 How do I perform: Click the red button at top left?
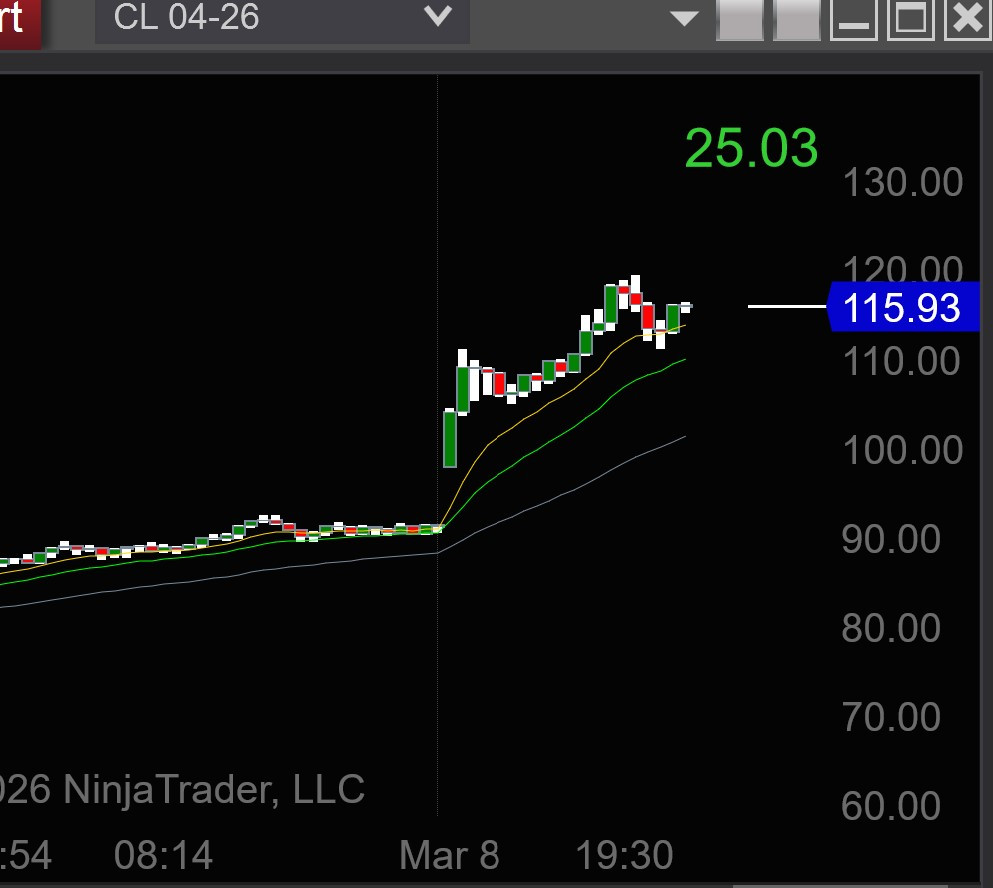[18, 20]
